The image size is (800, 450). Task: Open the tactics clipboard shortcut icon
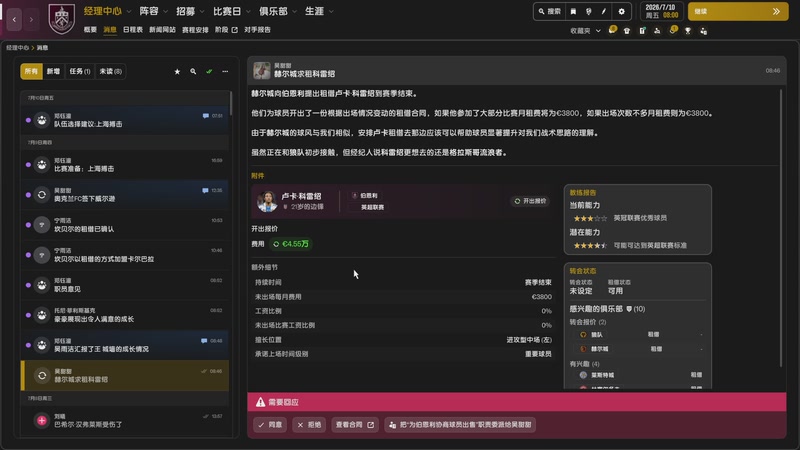point(642,31)
